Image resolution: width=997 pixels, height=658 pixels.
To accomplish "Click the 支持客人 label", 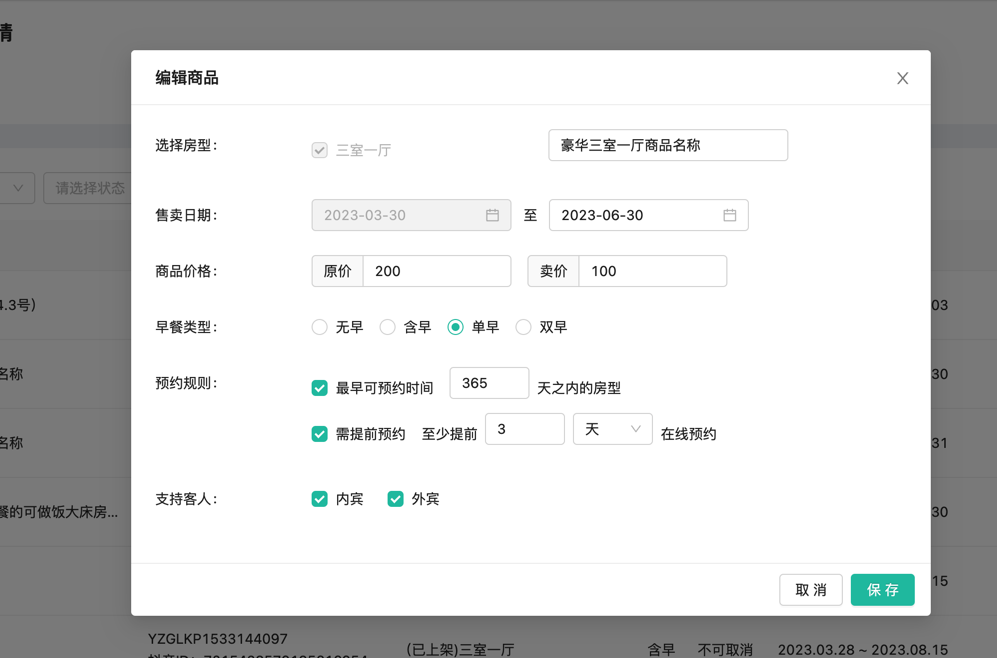I will (186, 499).
